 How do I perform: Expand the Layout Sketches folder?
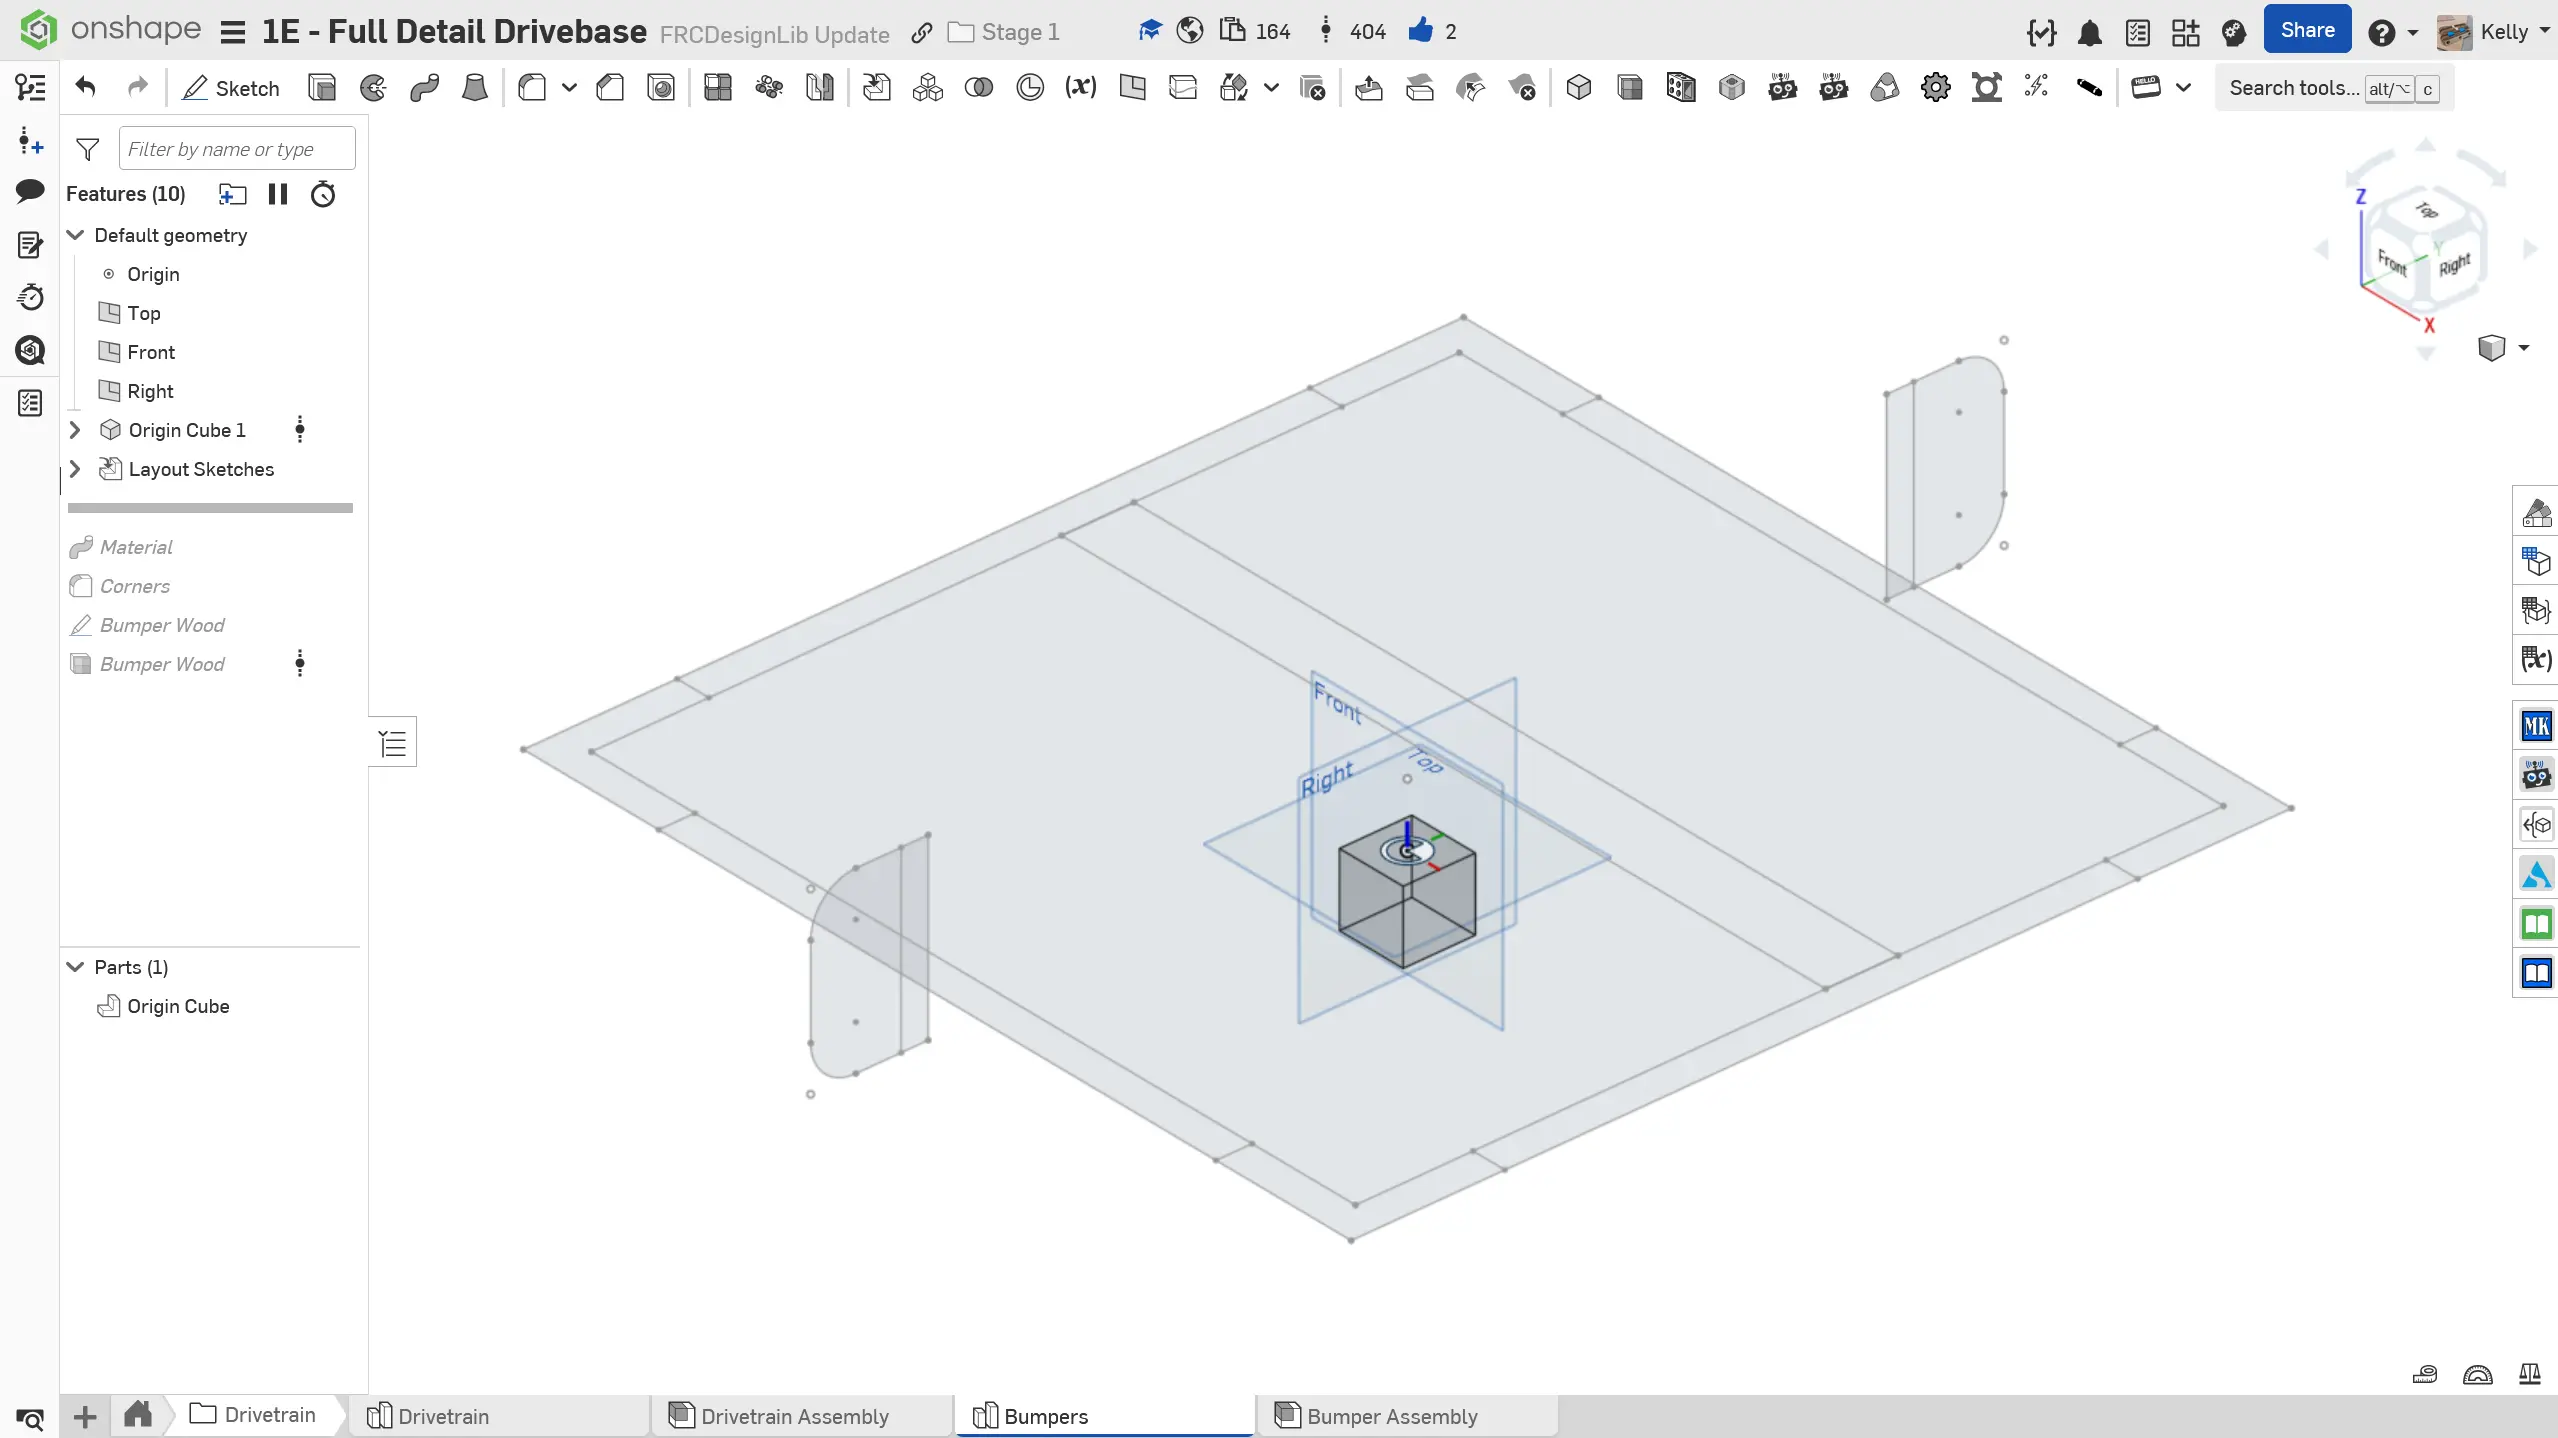pos(75,469)
